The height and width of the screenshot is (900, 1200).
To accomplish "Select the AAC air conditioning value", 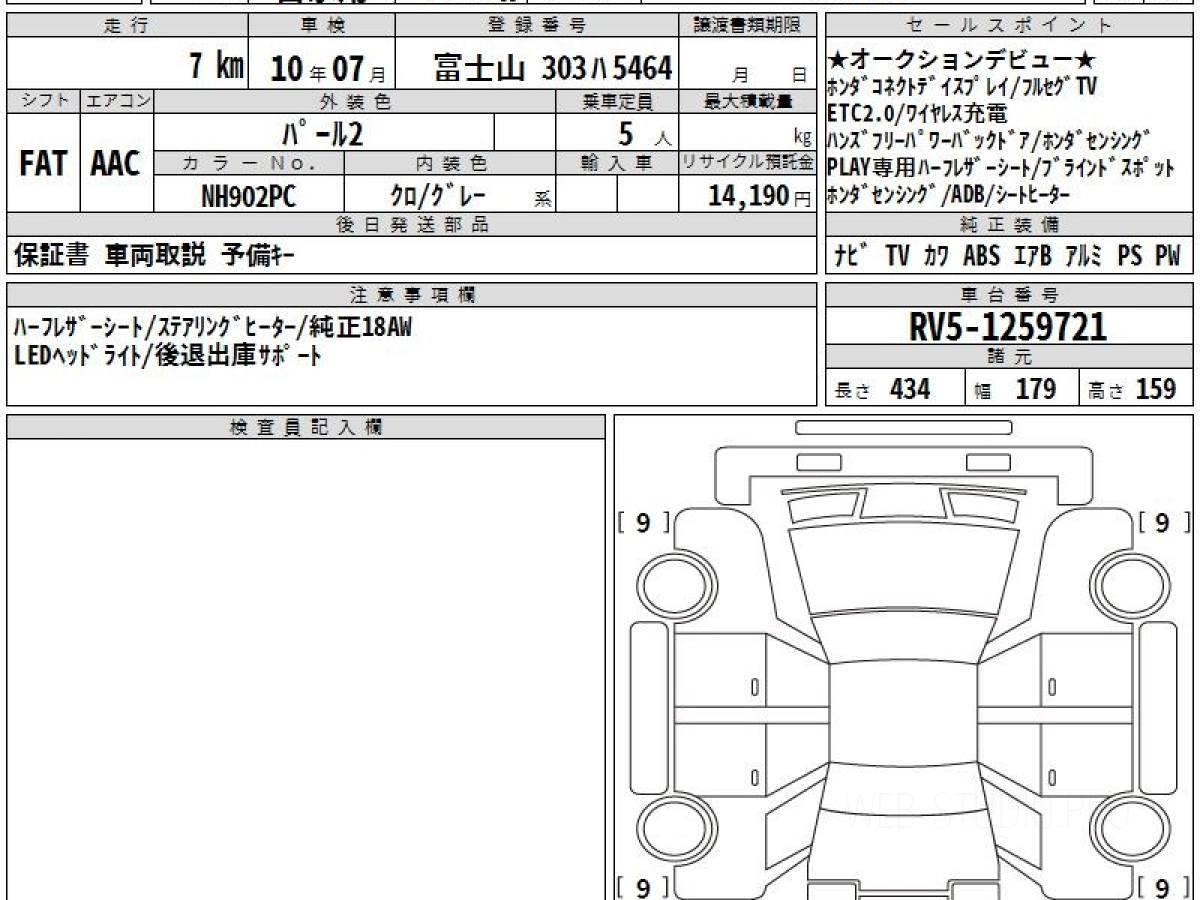I will [116, 164].
